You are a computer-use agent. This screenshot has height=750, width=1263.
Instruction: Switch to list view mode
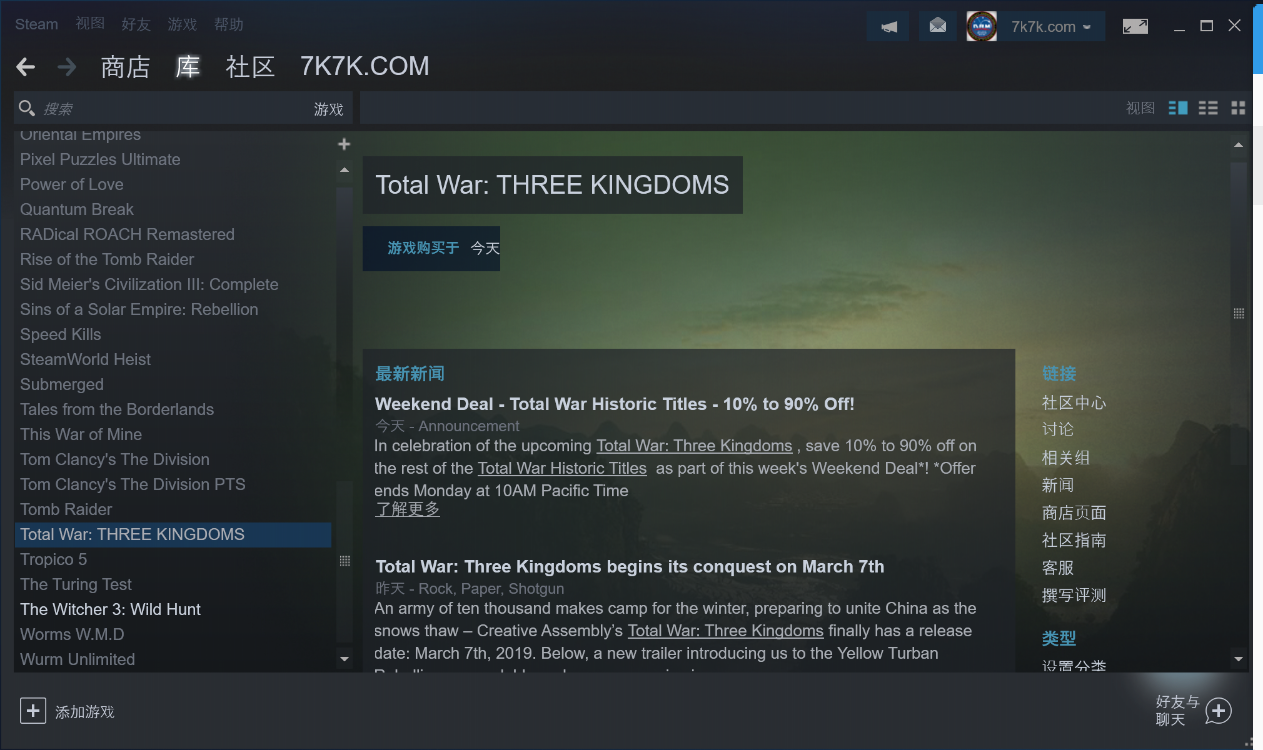tap(1208, 108)
